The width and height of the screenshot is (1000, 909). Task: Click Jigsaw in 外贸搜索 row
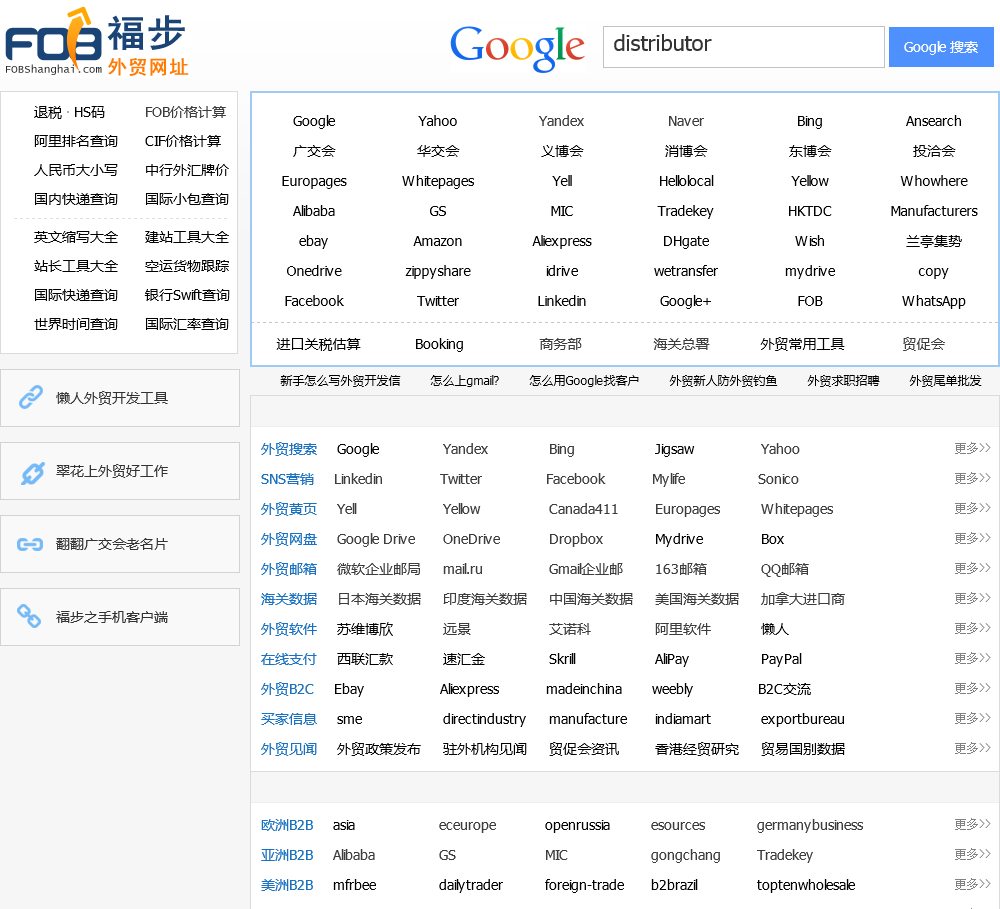[674, 449]
